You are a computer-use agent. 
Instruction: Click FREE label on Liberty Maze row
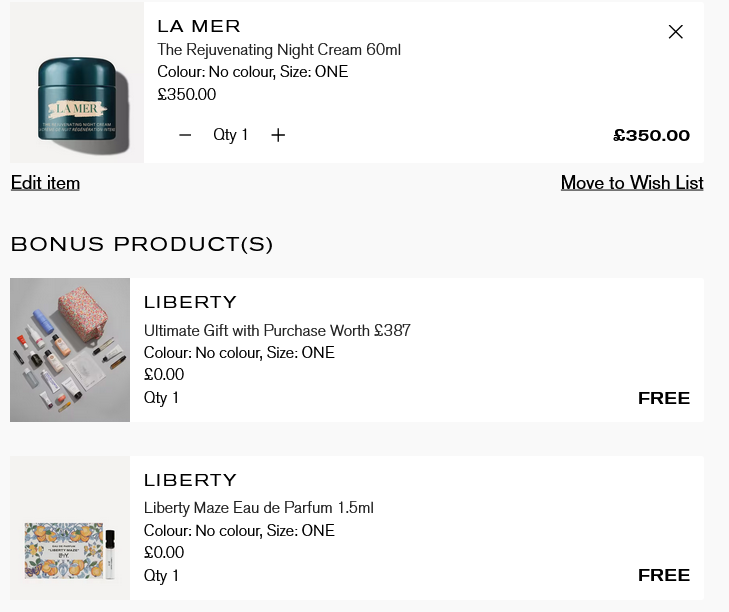coord(664,575)
